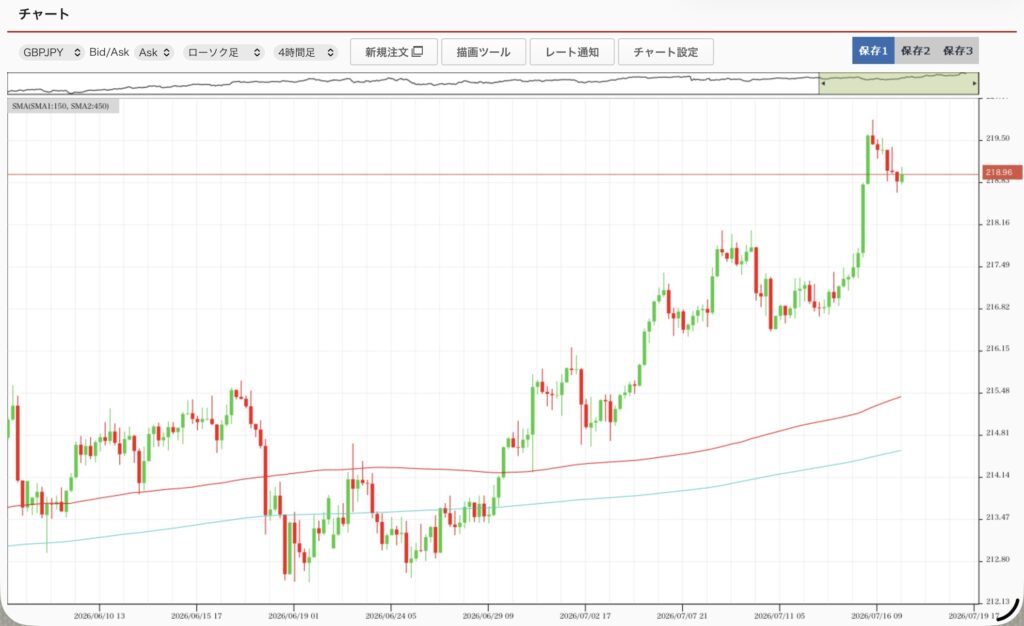Open チャート設定 chart settings
The width and height of the screenshot is (1024, 626).
[x=665, y=52]
